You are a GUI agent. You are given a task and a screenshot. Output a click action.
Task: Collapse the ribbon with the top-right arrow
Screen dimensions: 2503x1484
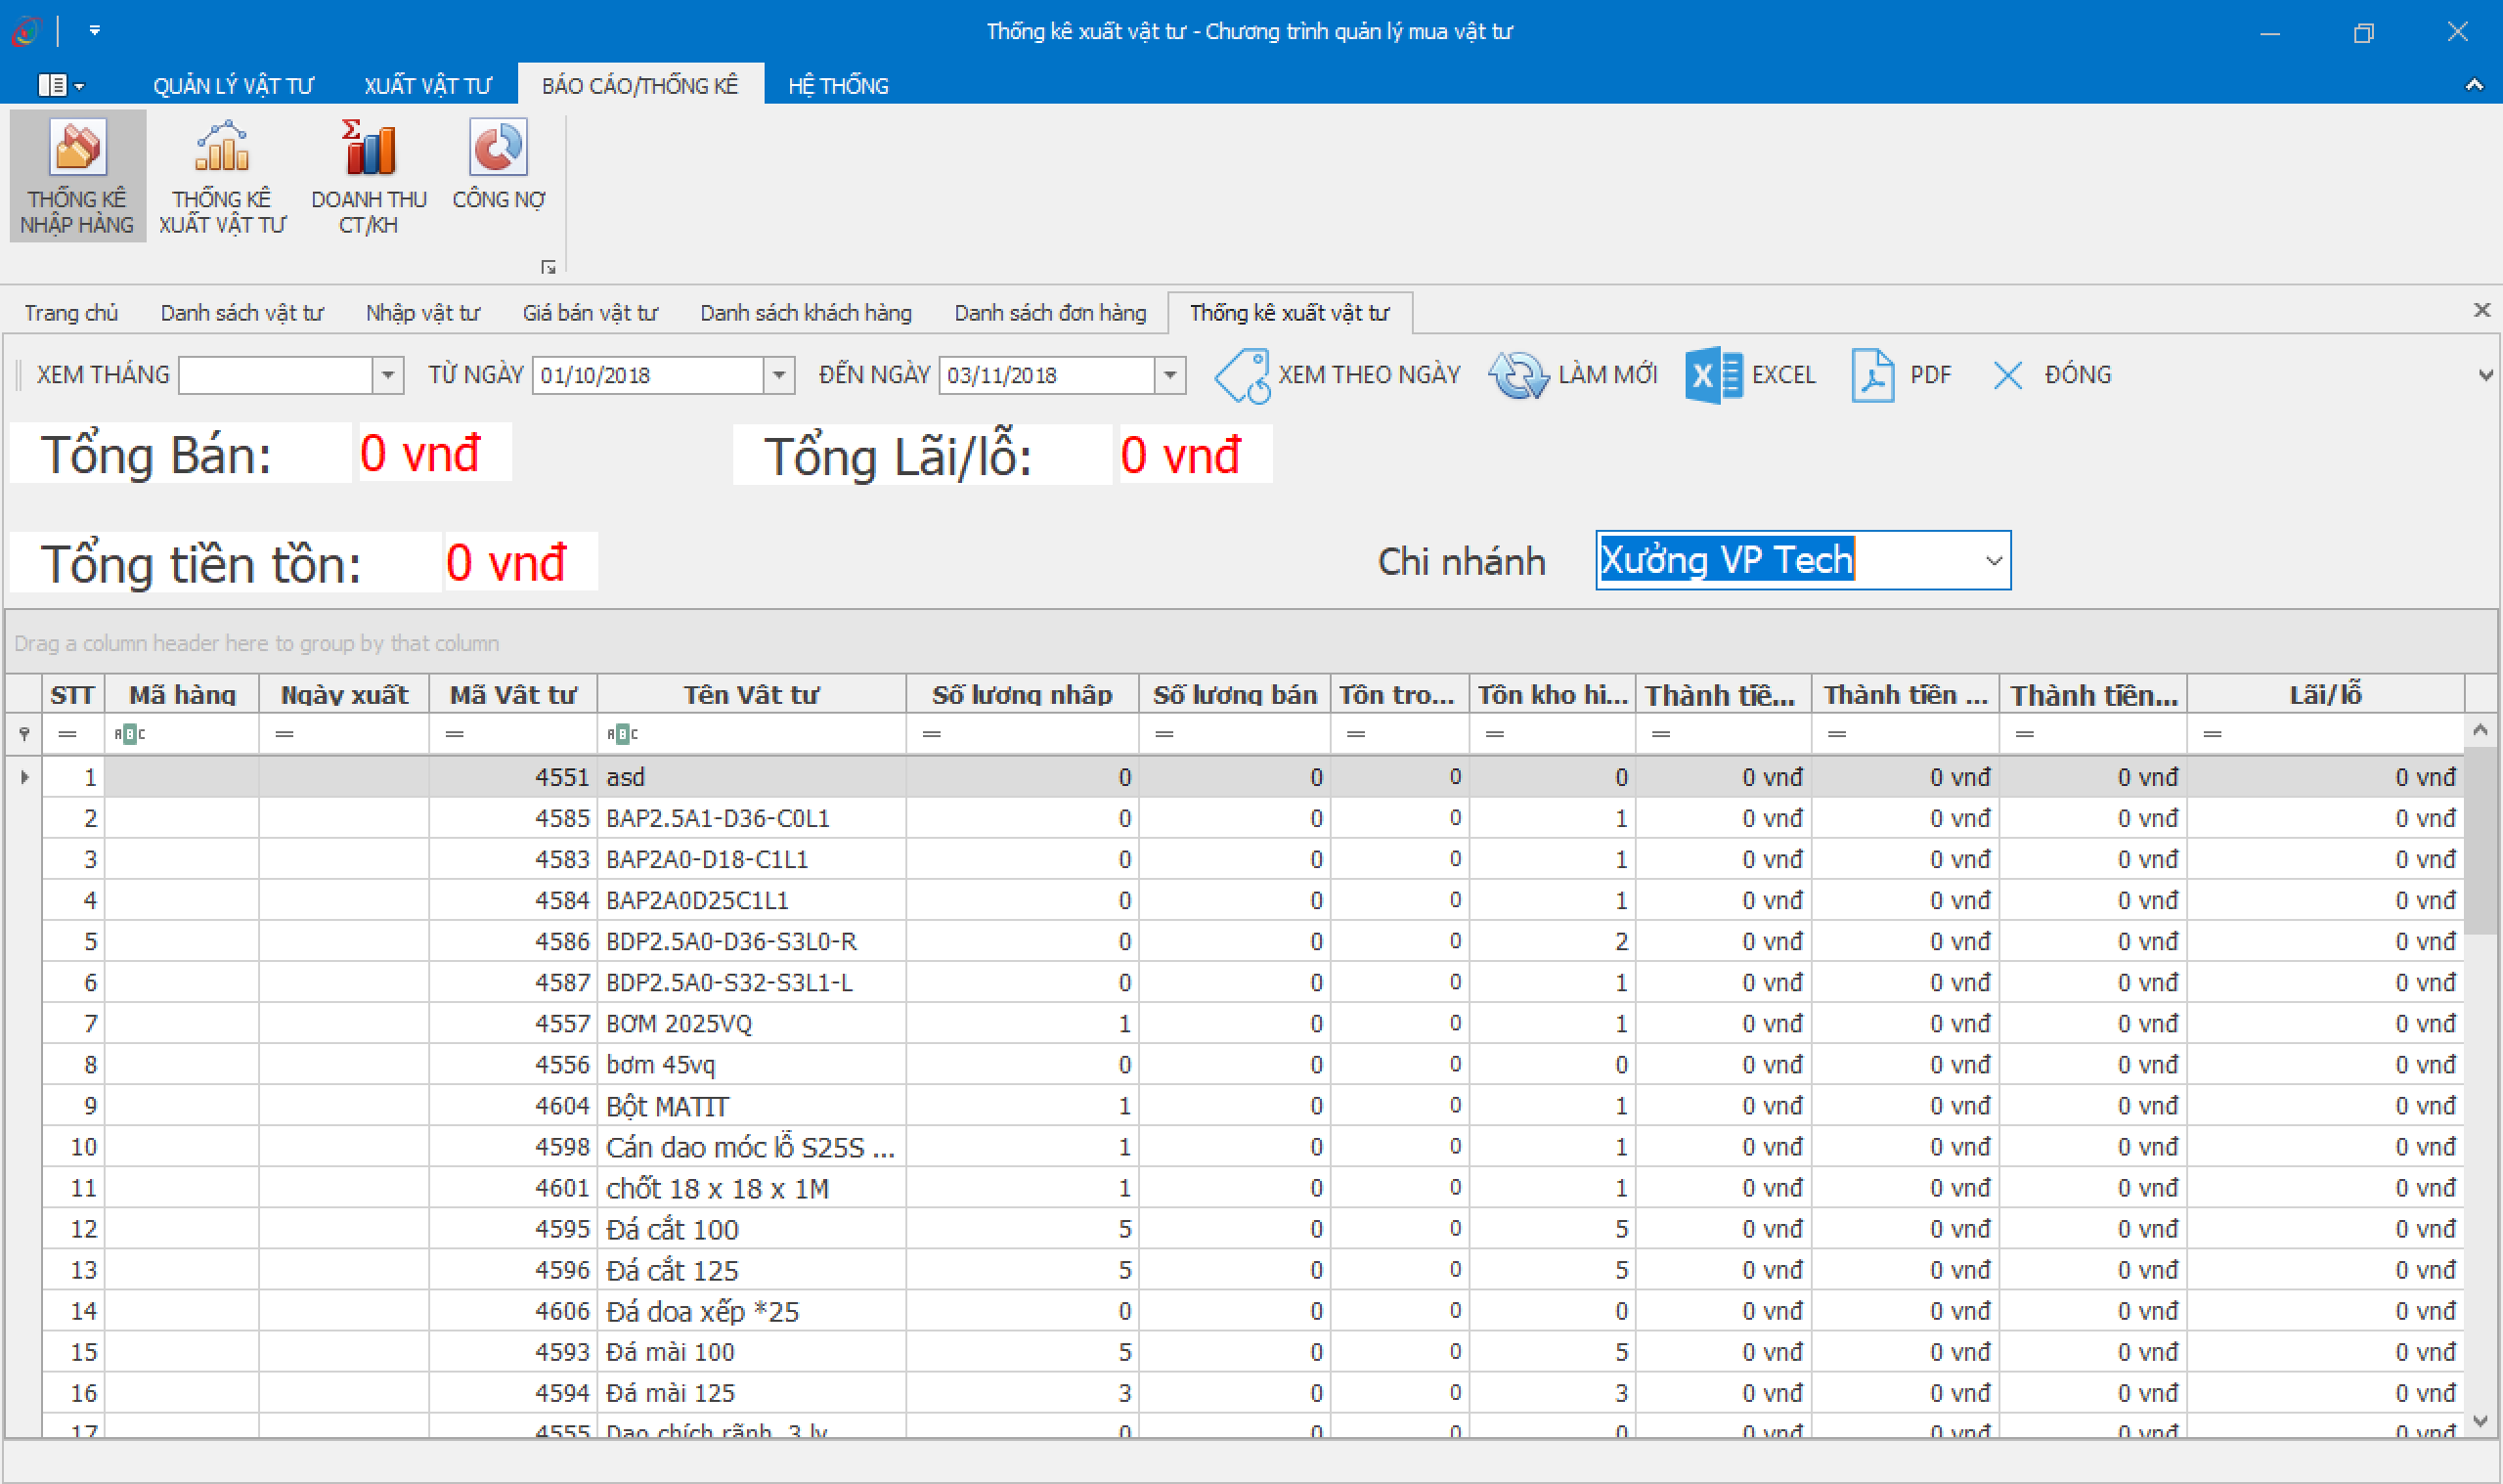[x=2474, y=85]
